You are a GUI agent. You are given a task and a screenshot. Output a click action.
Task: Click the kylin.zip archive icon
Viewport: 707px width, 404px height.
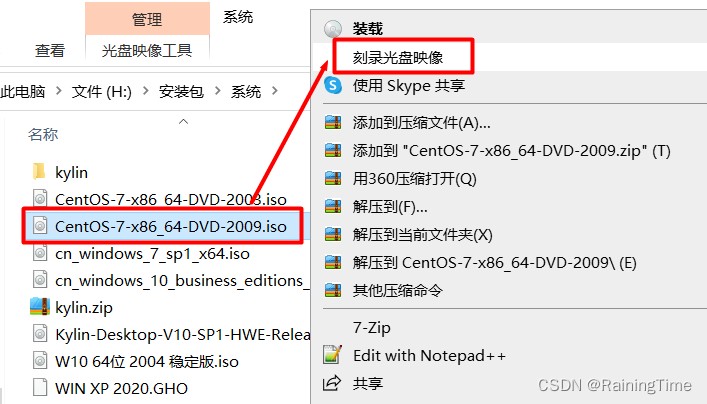40,307
